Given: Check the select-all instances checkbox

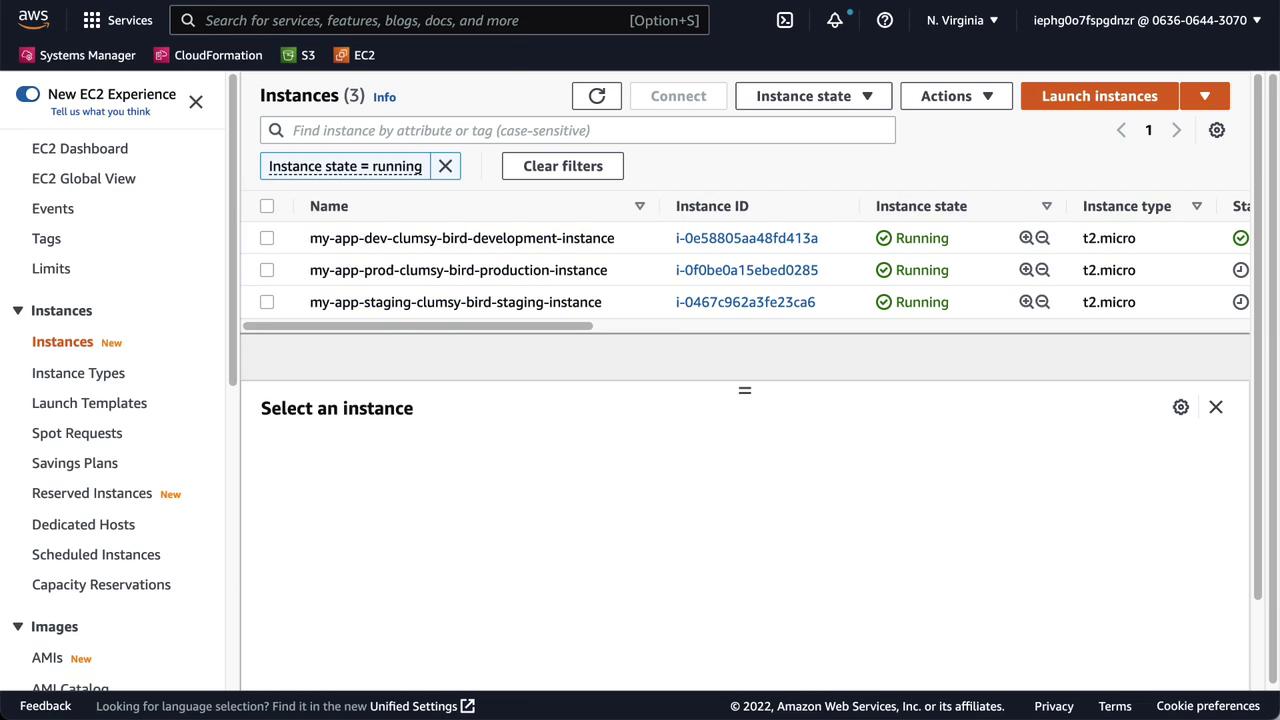Looking at the screenshot, I should 267,206.
